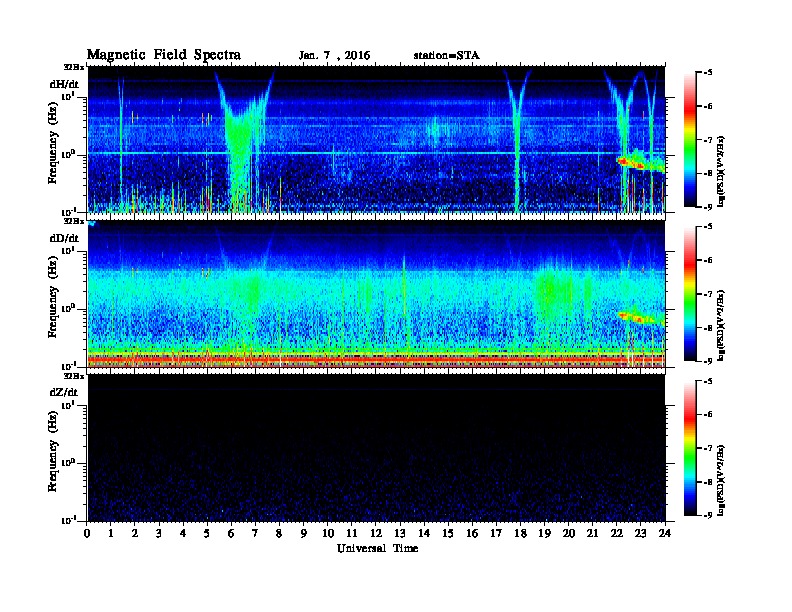Click the log(PSD) label beside dZ/dt colorbar

pos(722,480)
